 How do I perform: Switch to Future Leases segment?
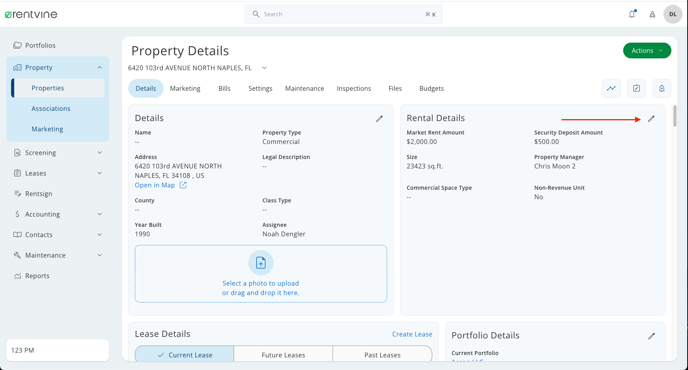click(283, 355)
